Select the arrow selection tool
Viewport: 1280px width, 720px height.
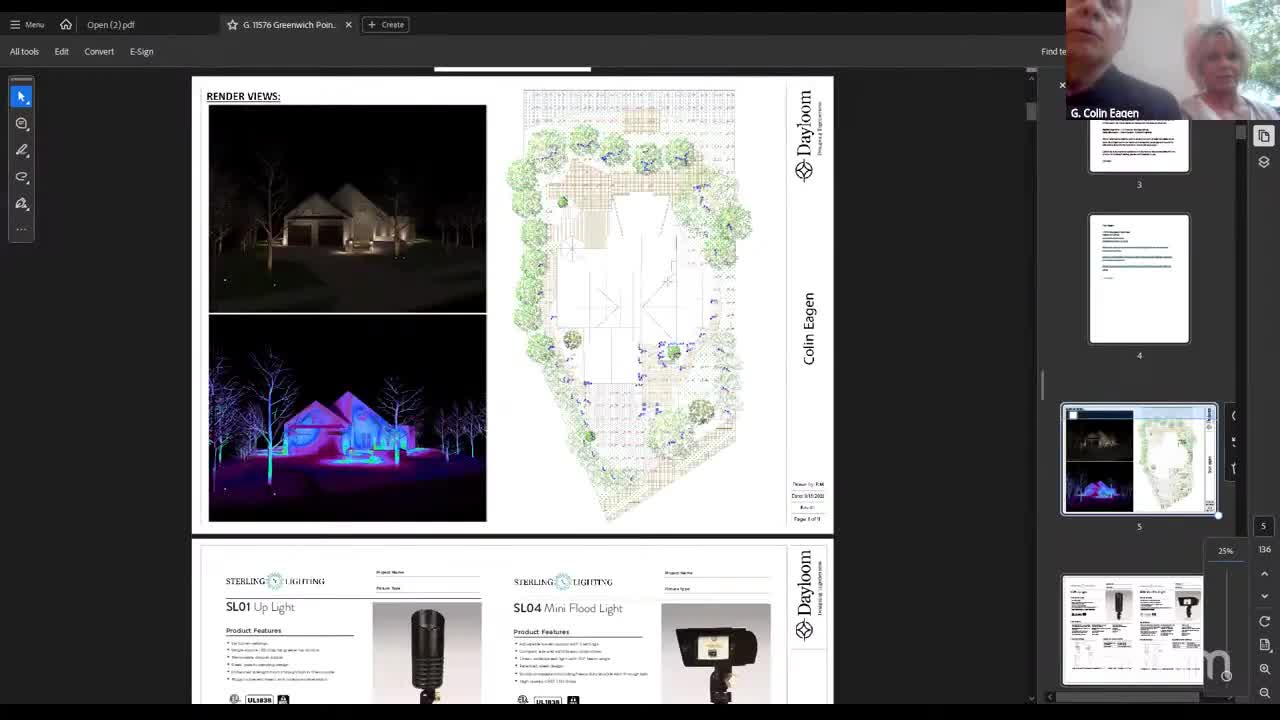pos(21,96)
